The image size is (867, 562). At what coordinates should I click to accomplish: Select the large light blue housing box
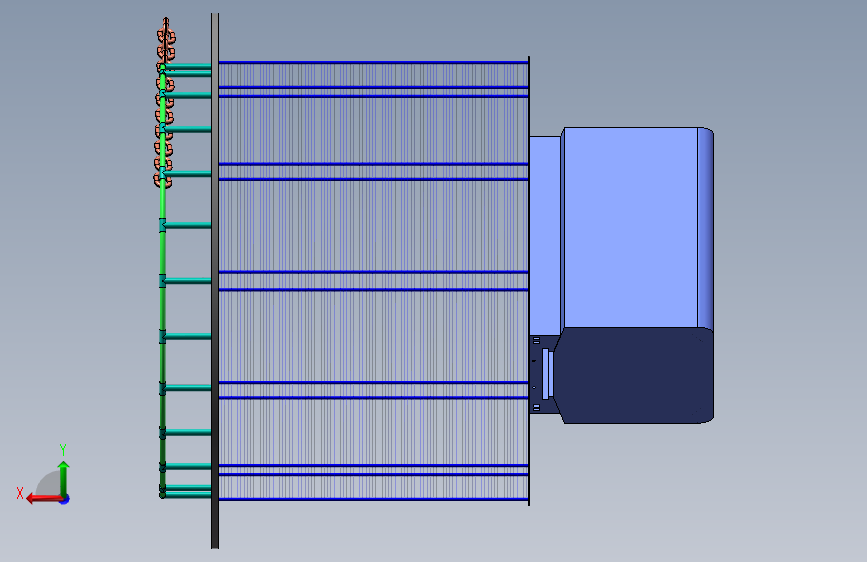(636, 228)
